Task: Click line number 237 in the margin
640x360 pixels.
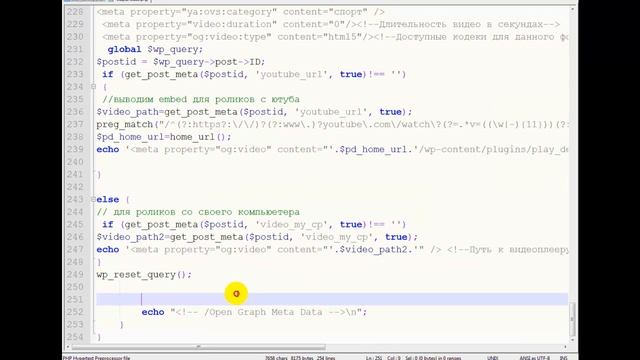Action: pos(75,124)
